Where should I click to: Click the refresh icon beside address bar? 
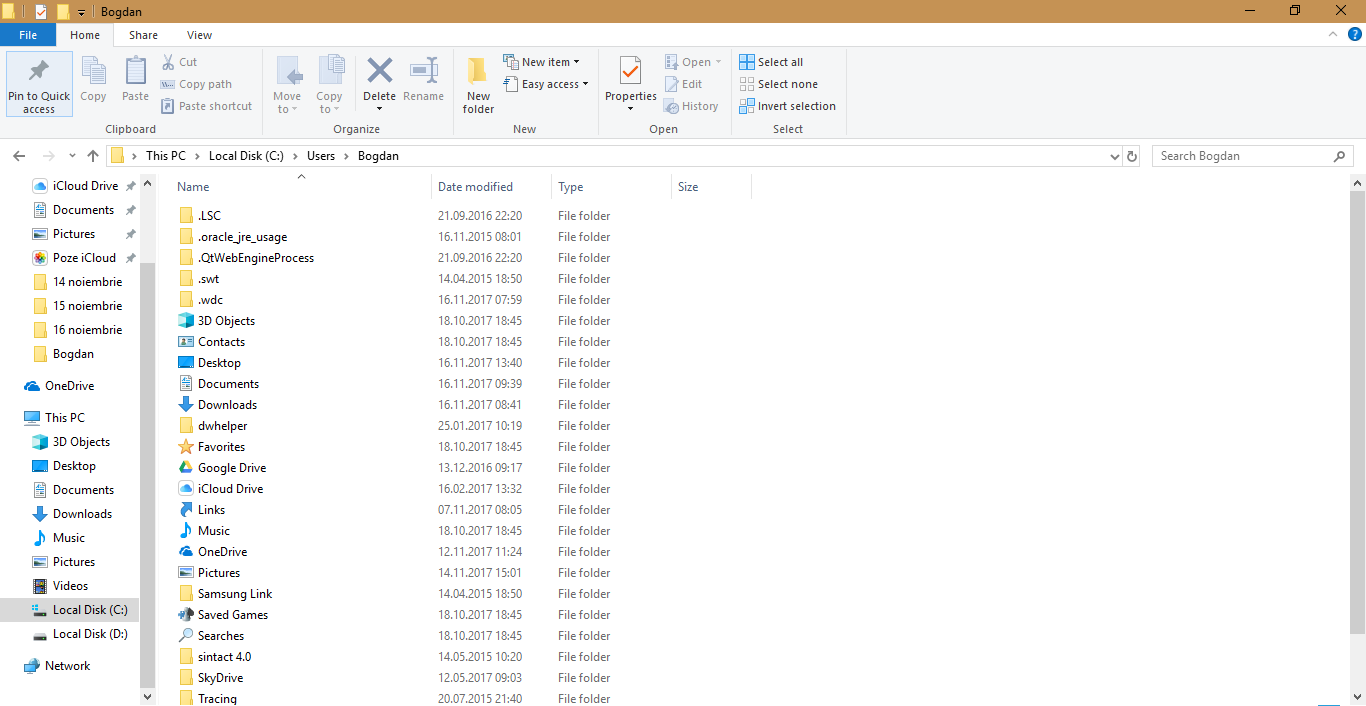1132,156
